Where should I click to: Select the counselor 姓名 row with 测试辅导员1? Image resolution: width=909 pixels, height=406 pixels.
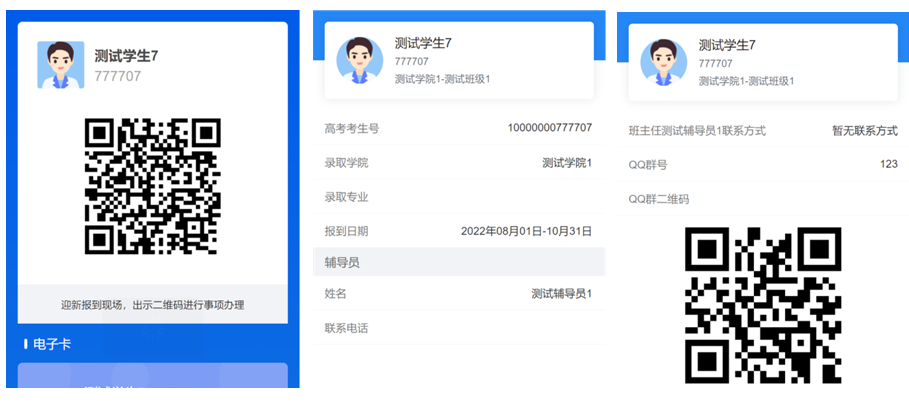[x=459, y=294]
